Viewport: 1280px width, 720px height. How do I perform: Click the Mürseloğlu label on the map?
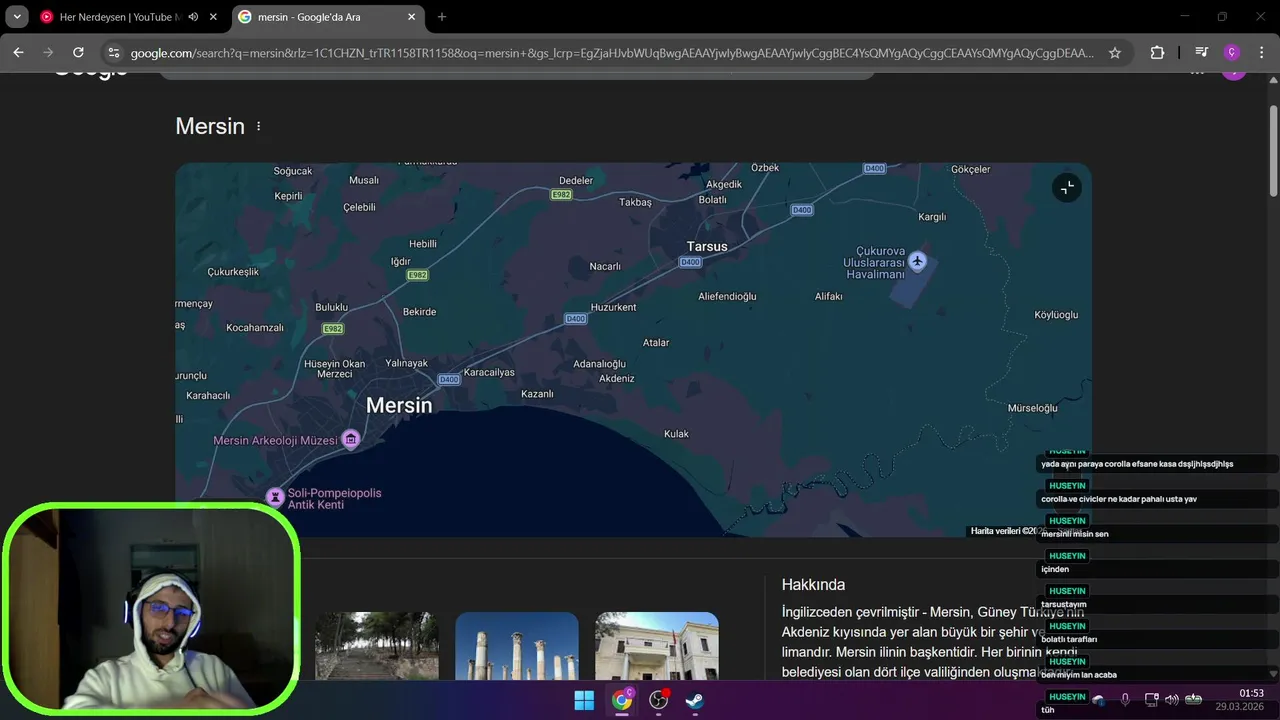[x=1033, y=408]
